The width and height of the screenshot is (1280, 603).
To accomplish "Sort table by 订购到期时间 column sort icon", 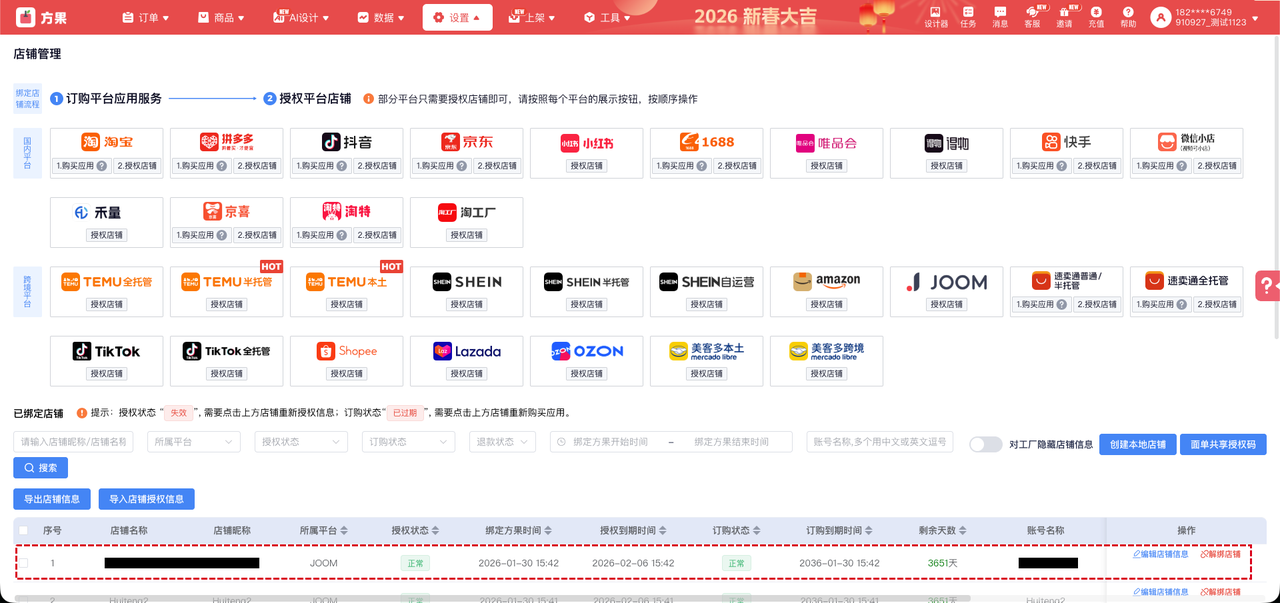I will click(x=868, y=530).
